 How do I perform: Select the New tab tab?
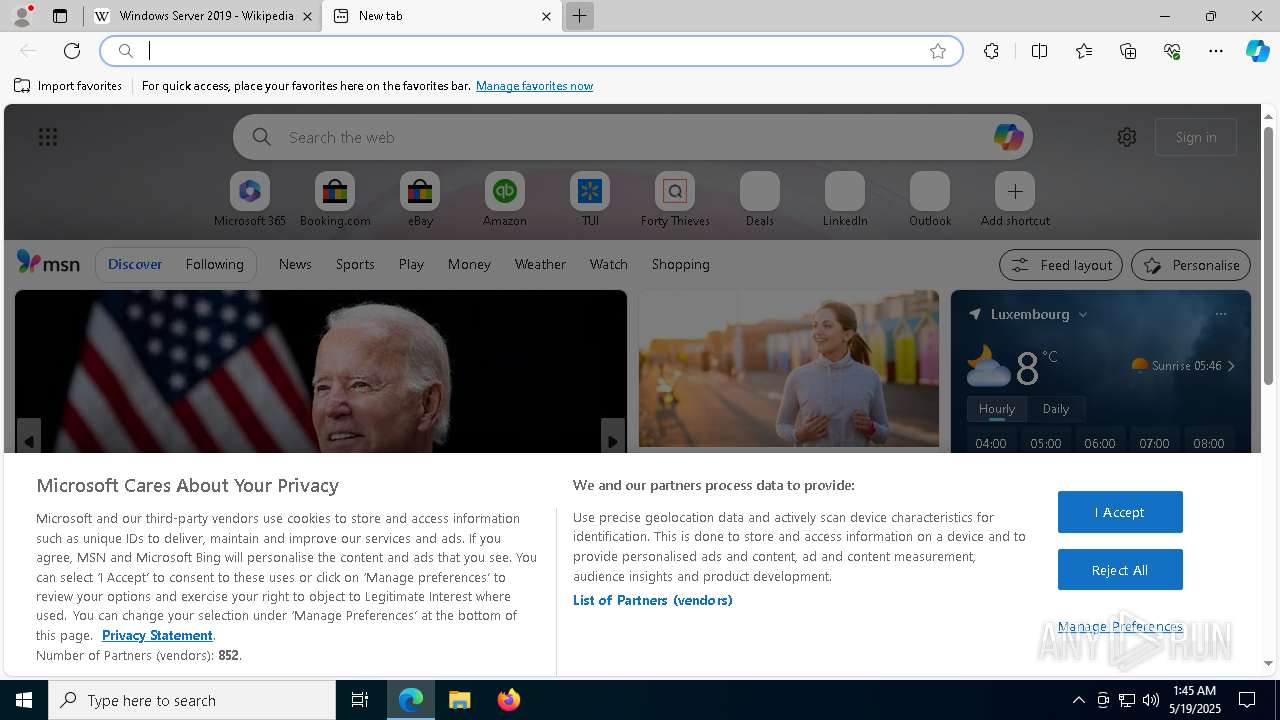point(441,16)
